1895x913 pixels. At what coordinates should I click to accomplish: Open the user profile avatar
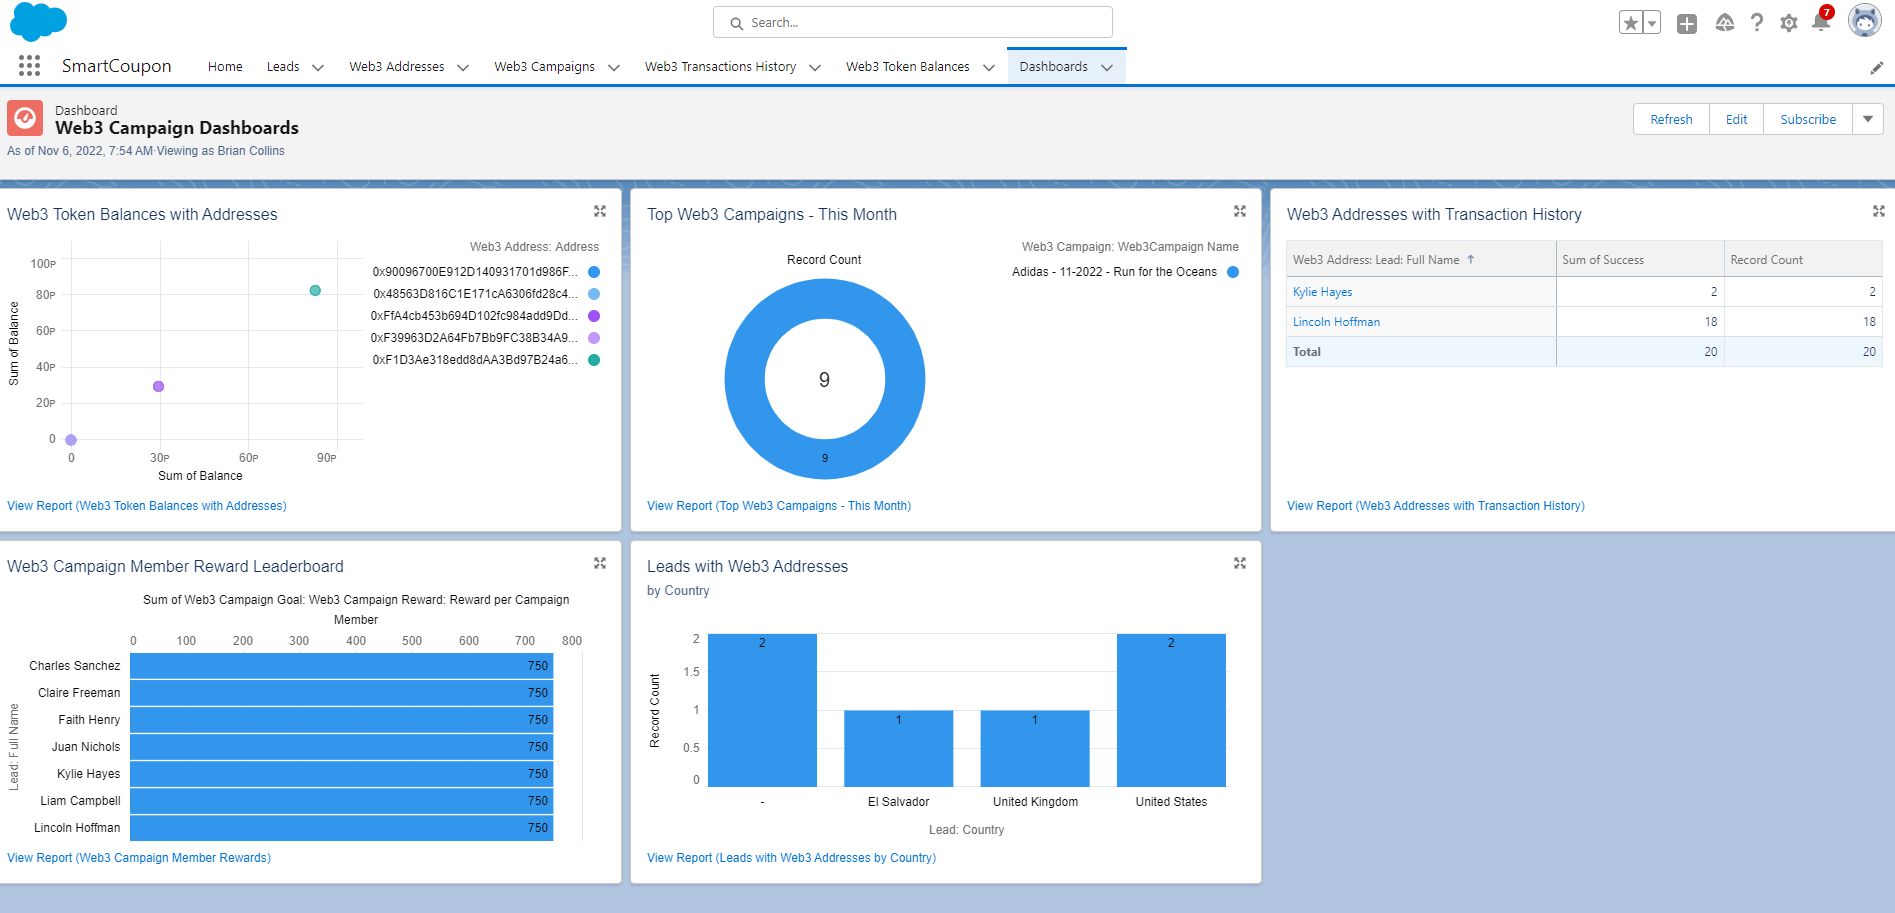pos(1864,21)
